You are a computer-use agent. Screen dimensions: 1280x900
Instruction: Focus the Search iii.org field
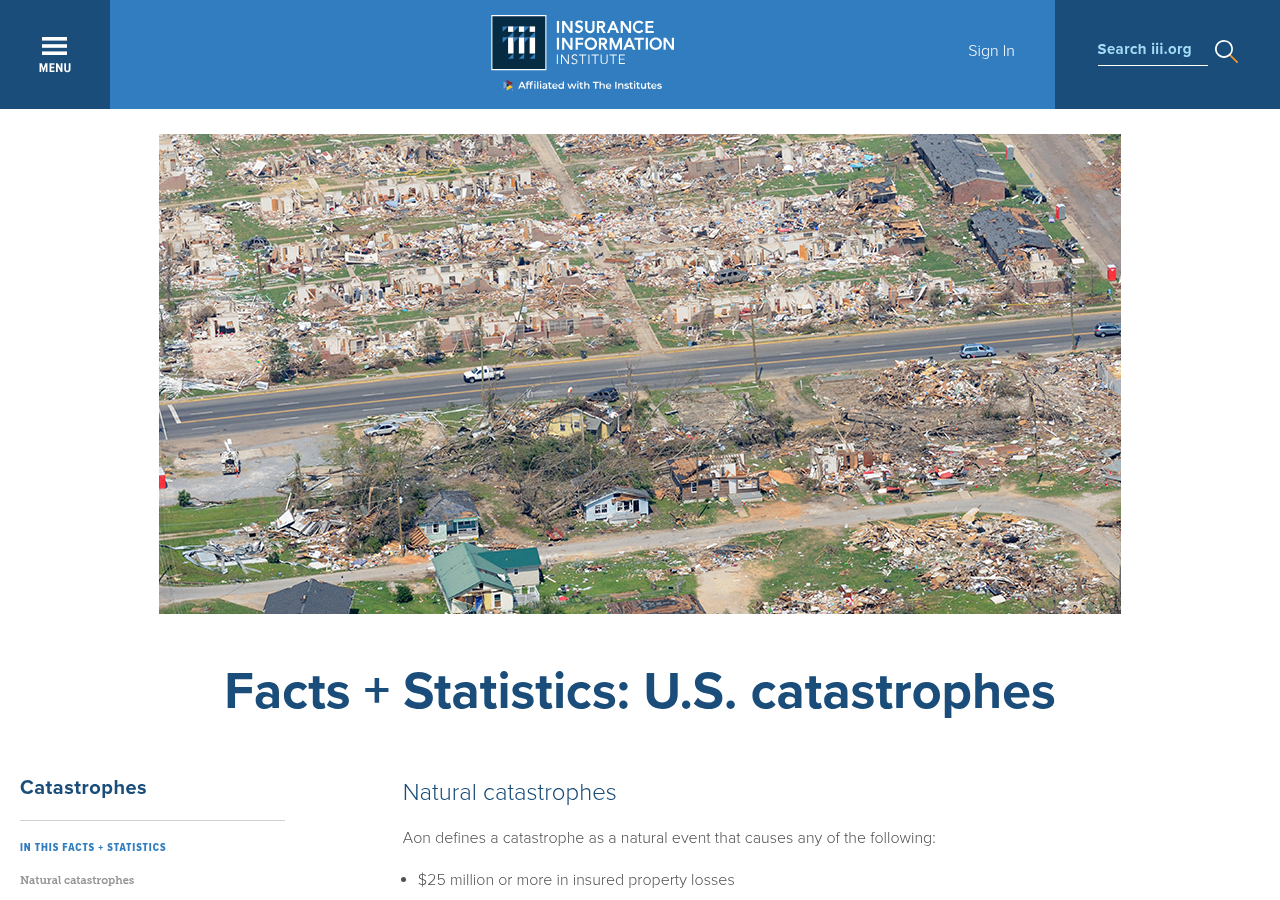pos(1152,50)
